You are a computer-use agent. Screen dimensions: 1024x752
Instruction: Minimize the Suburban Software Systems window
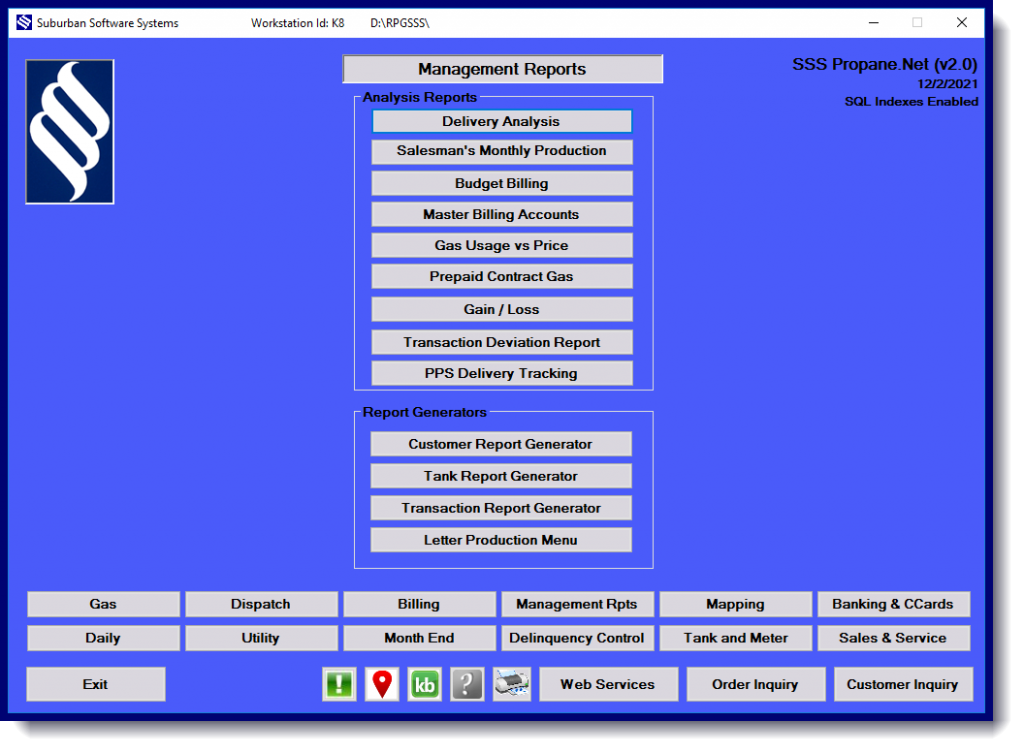coord(873,22)
